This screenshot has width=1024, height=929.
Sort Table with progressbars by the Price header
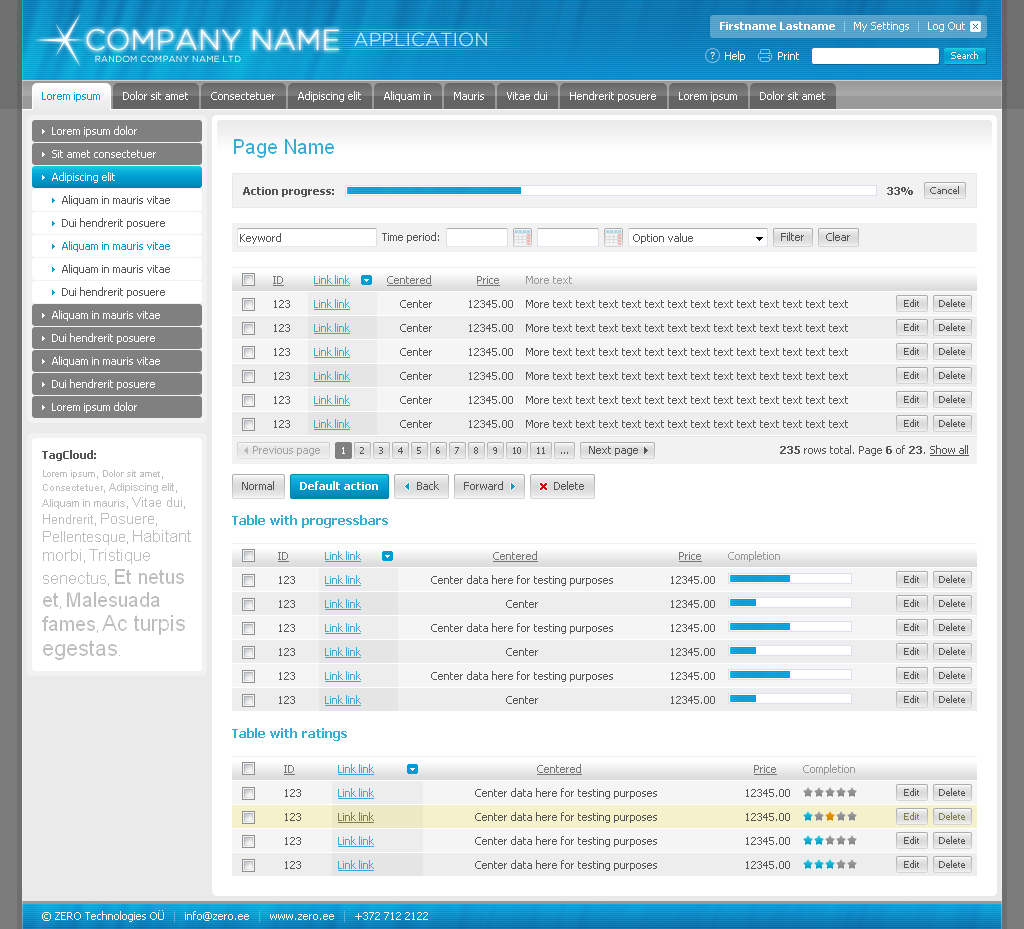690,556
